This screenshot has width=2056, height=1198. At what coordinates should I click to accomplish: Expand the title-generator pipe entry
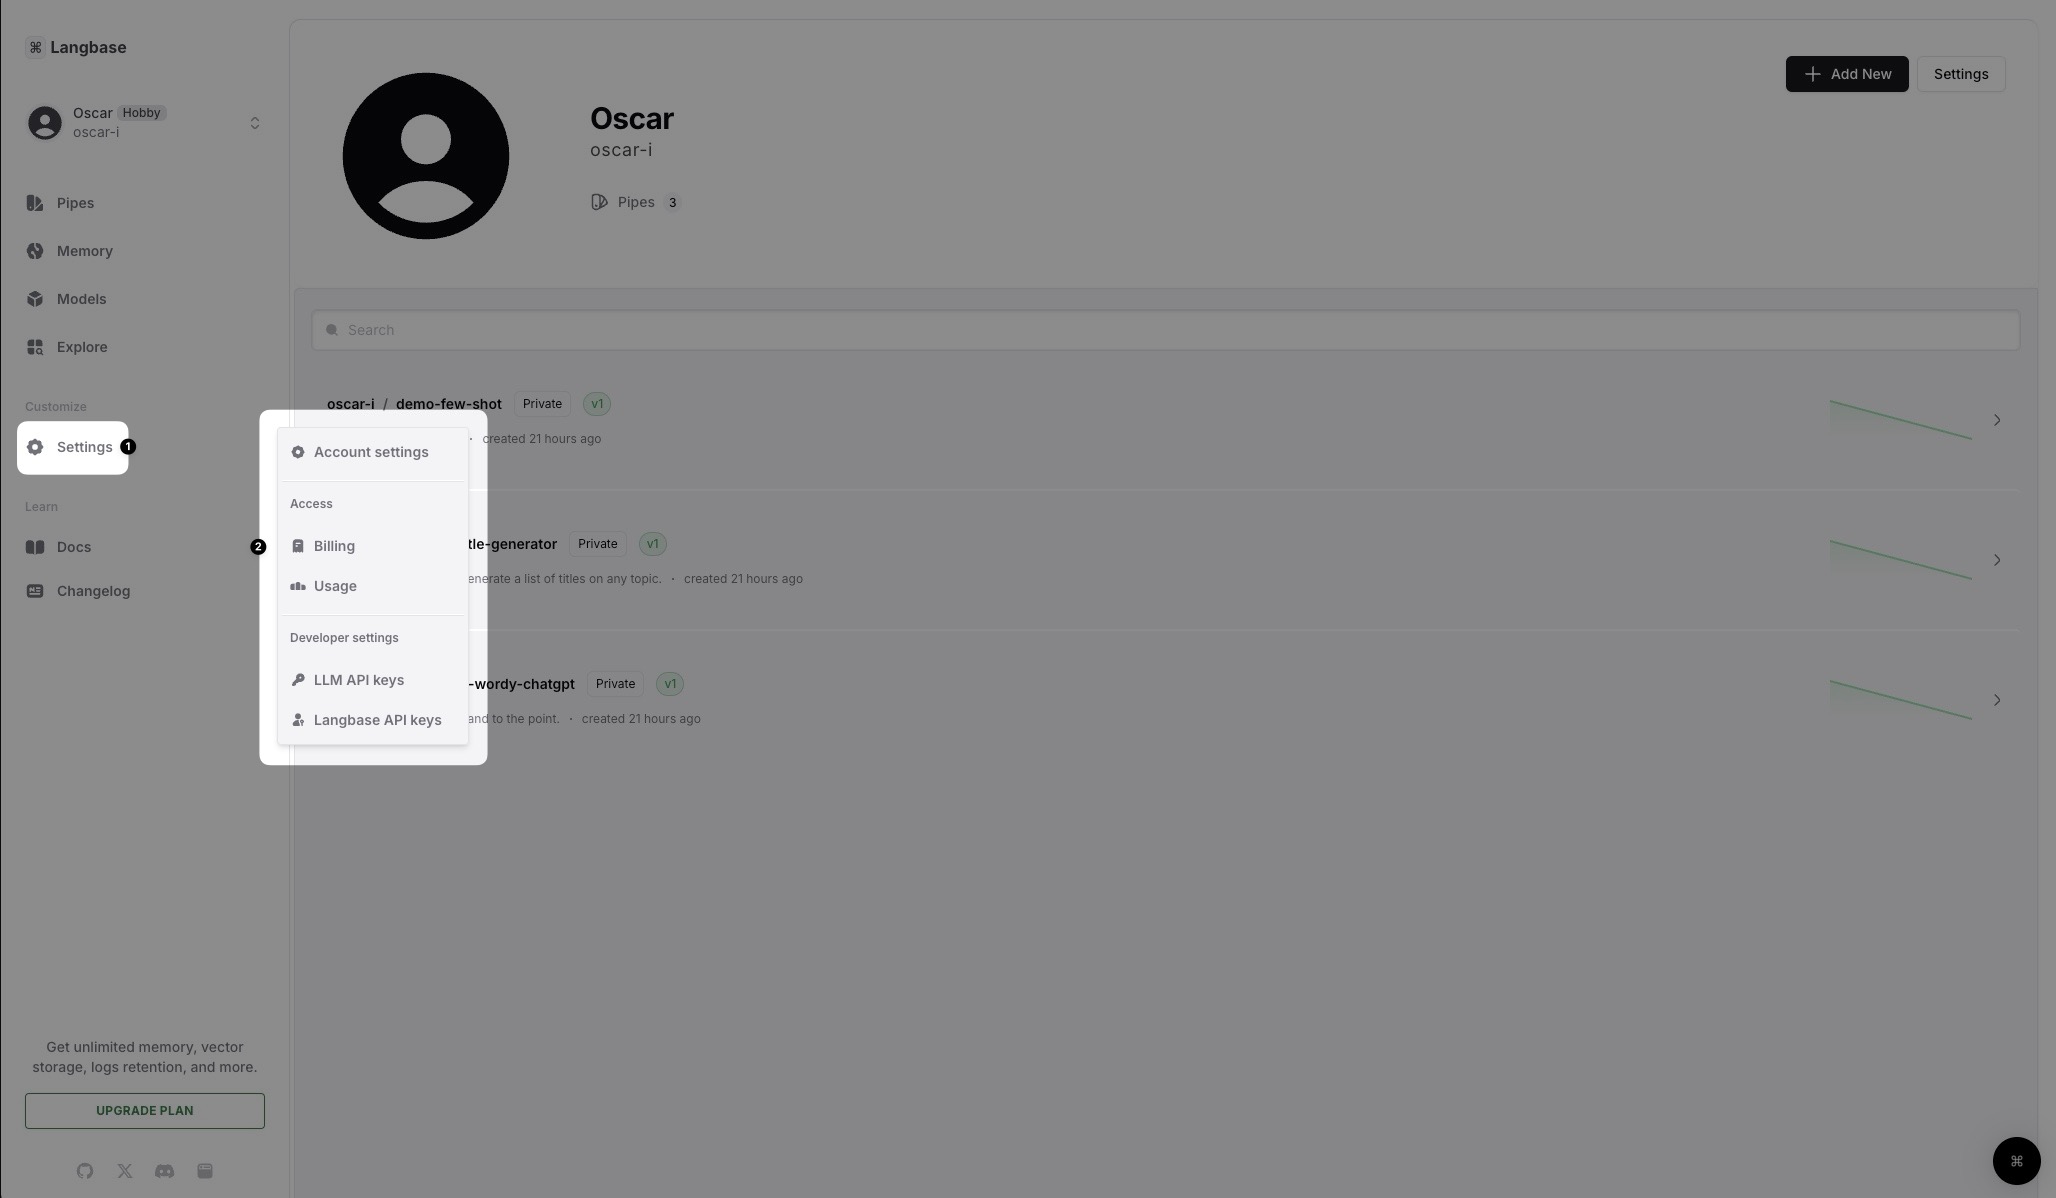point(1996,559)
